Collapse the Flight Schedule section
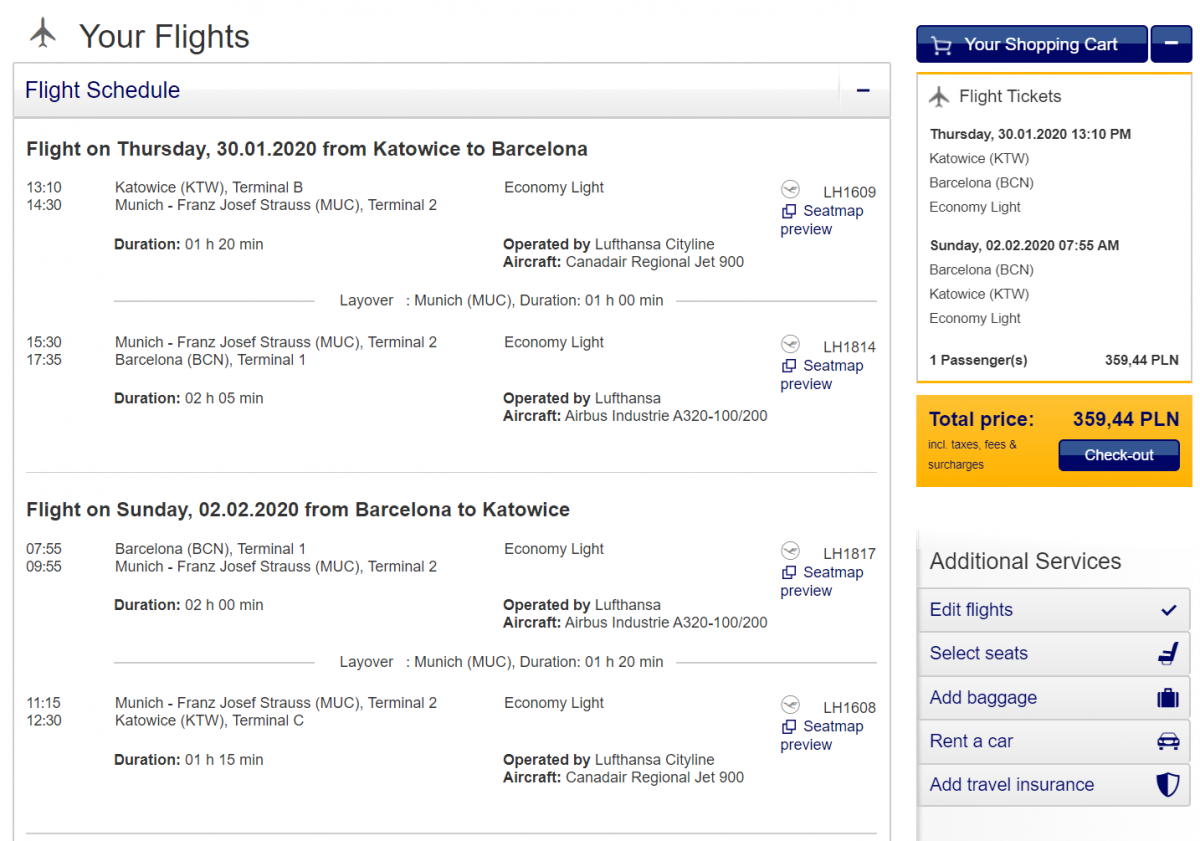The height and width of the screenshot is (841, 1200). (863, 91)
